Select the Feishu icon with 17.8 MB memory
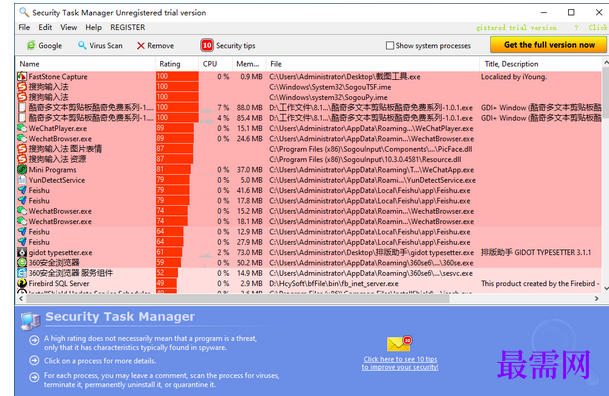The image size is (609, 396). 22,201
